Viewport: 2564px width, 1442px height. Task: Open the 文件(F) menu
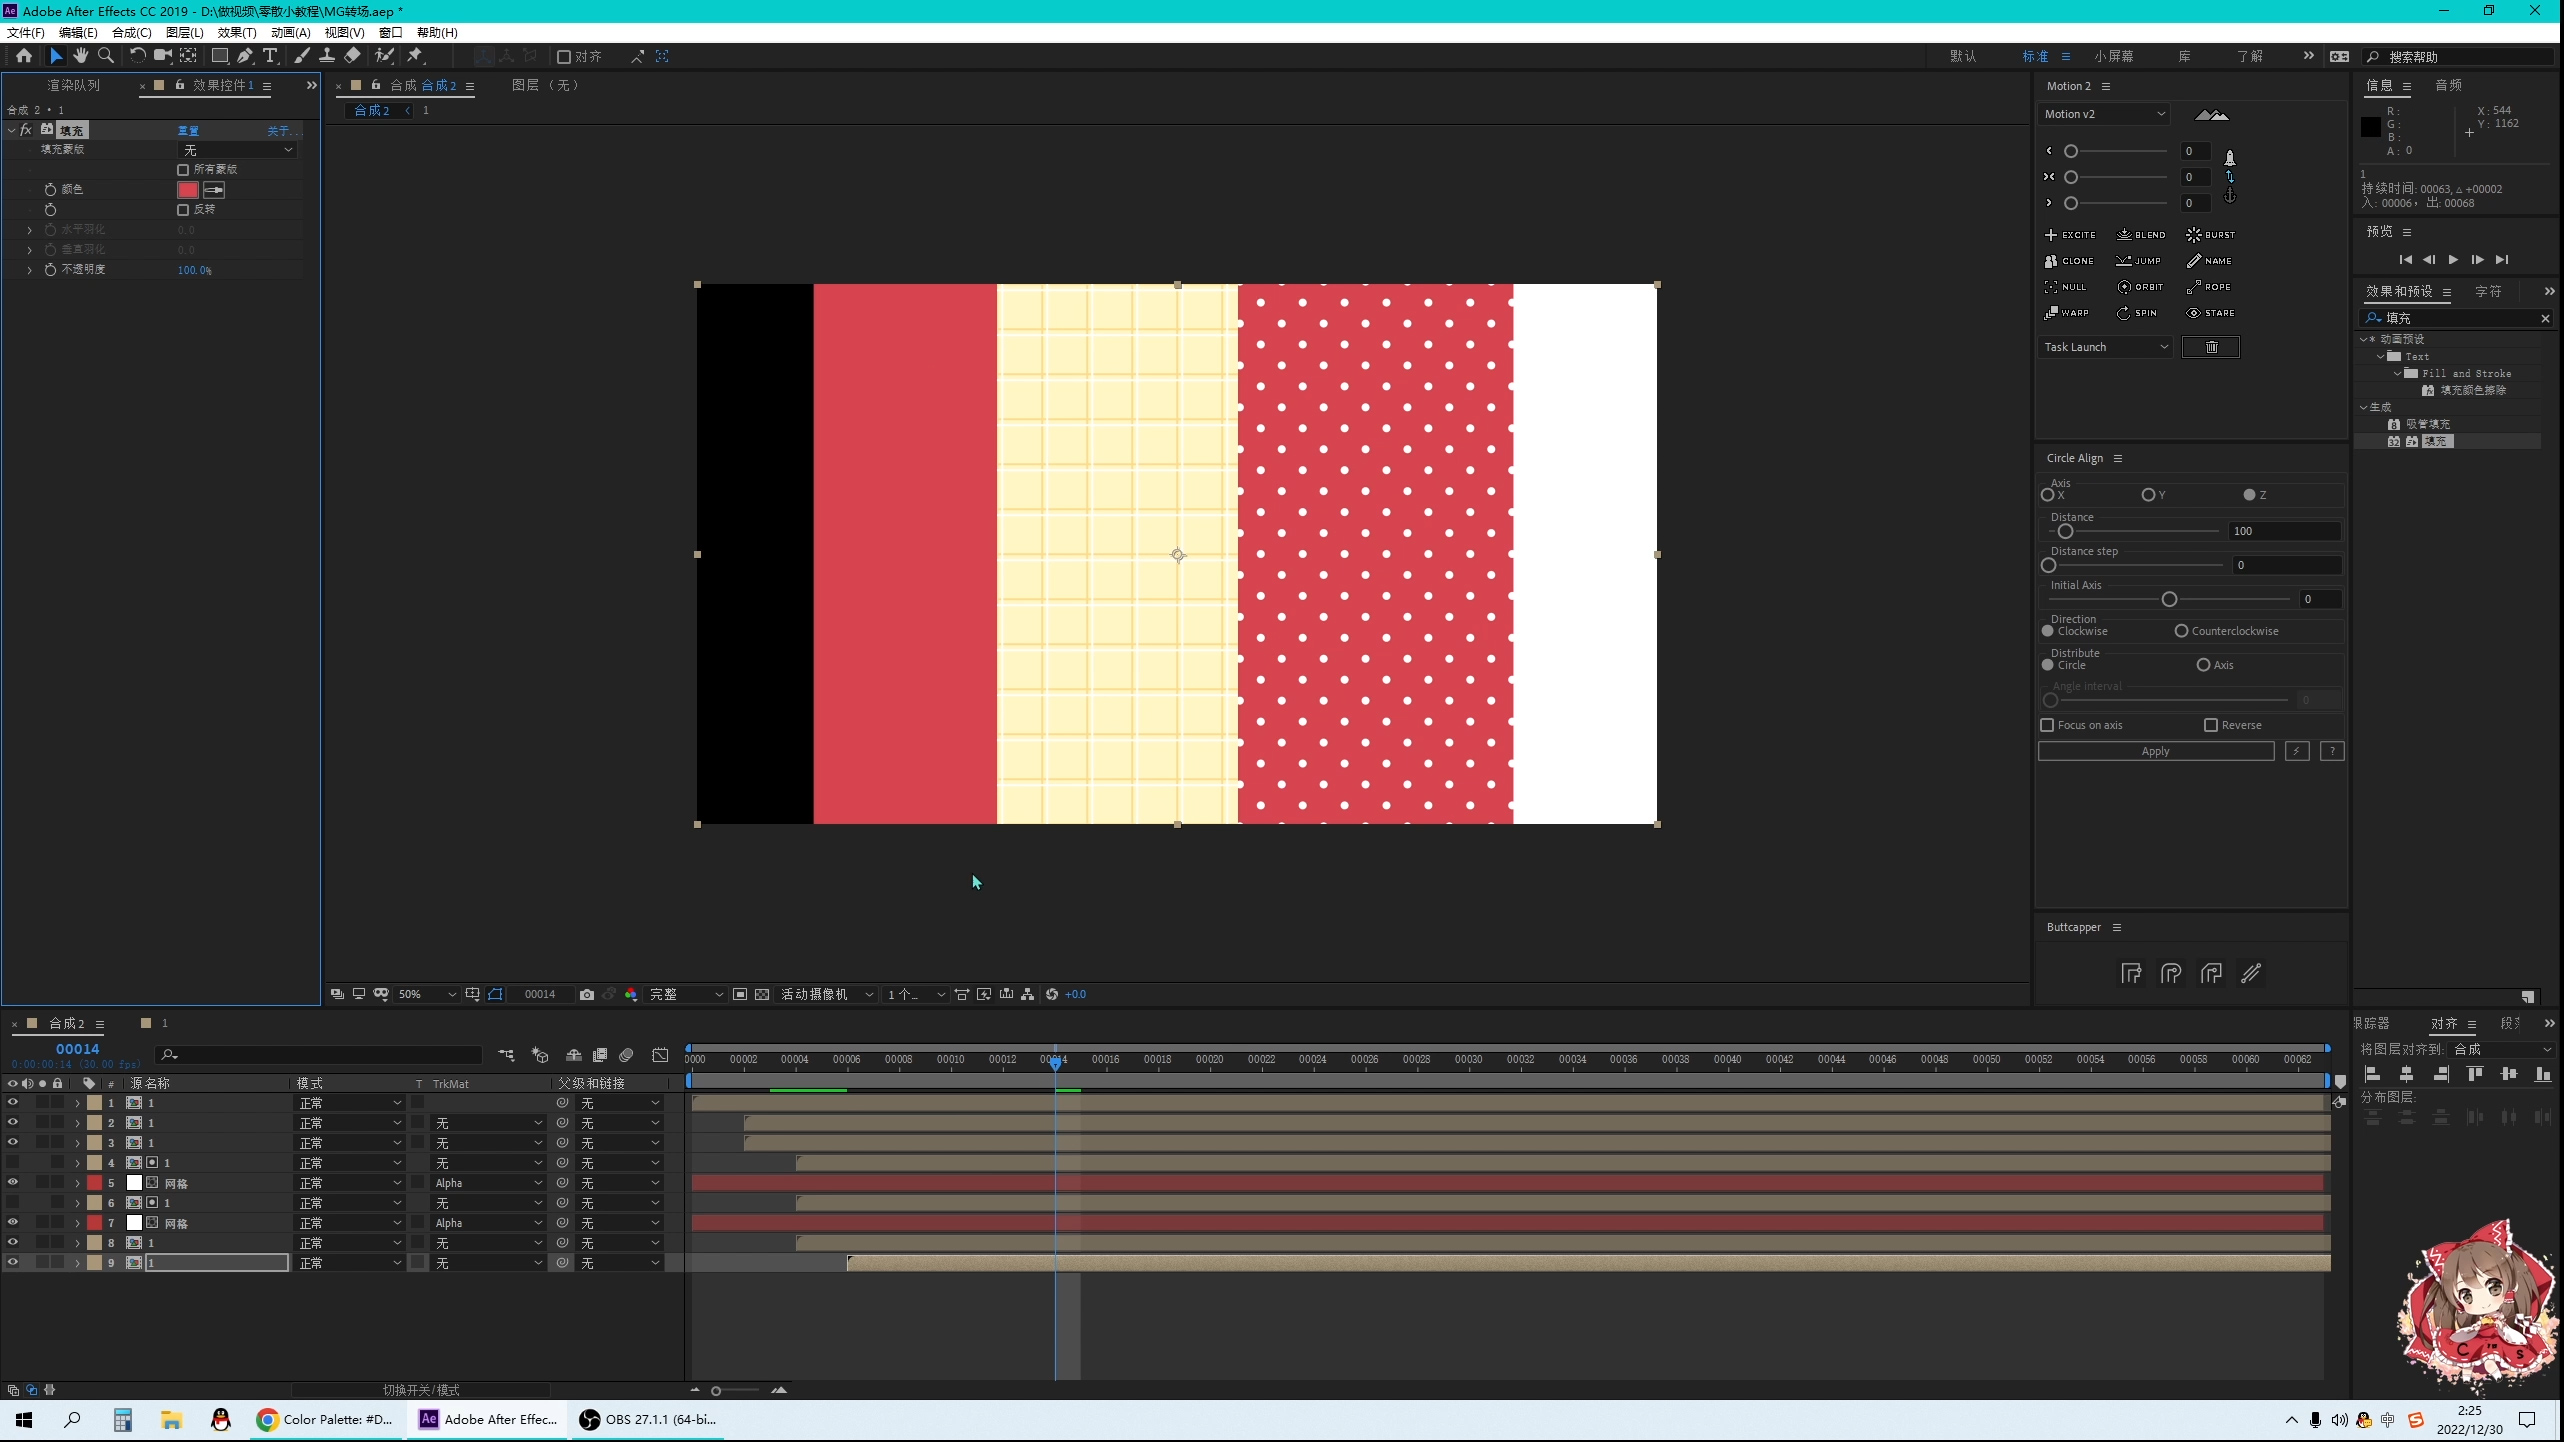tap(26, 32)
